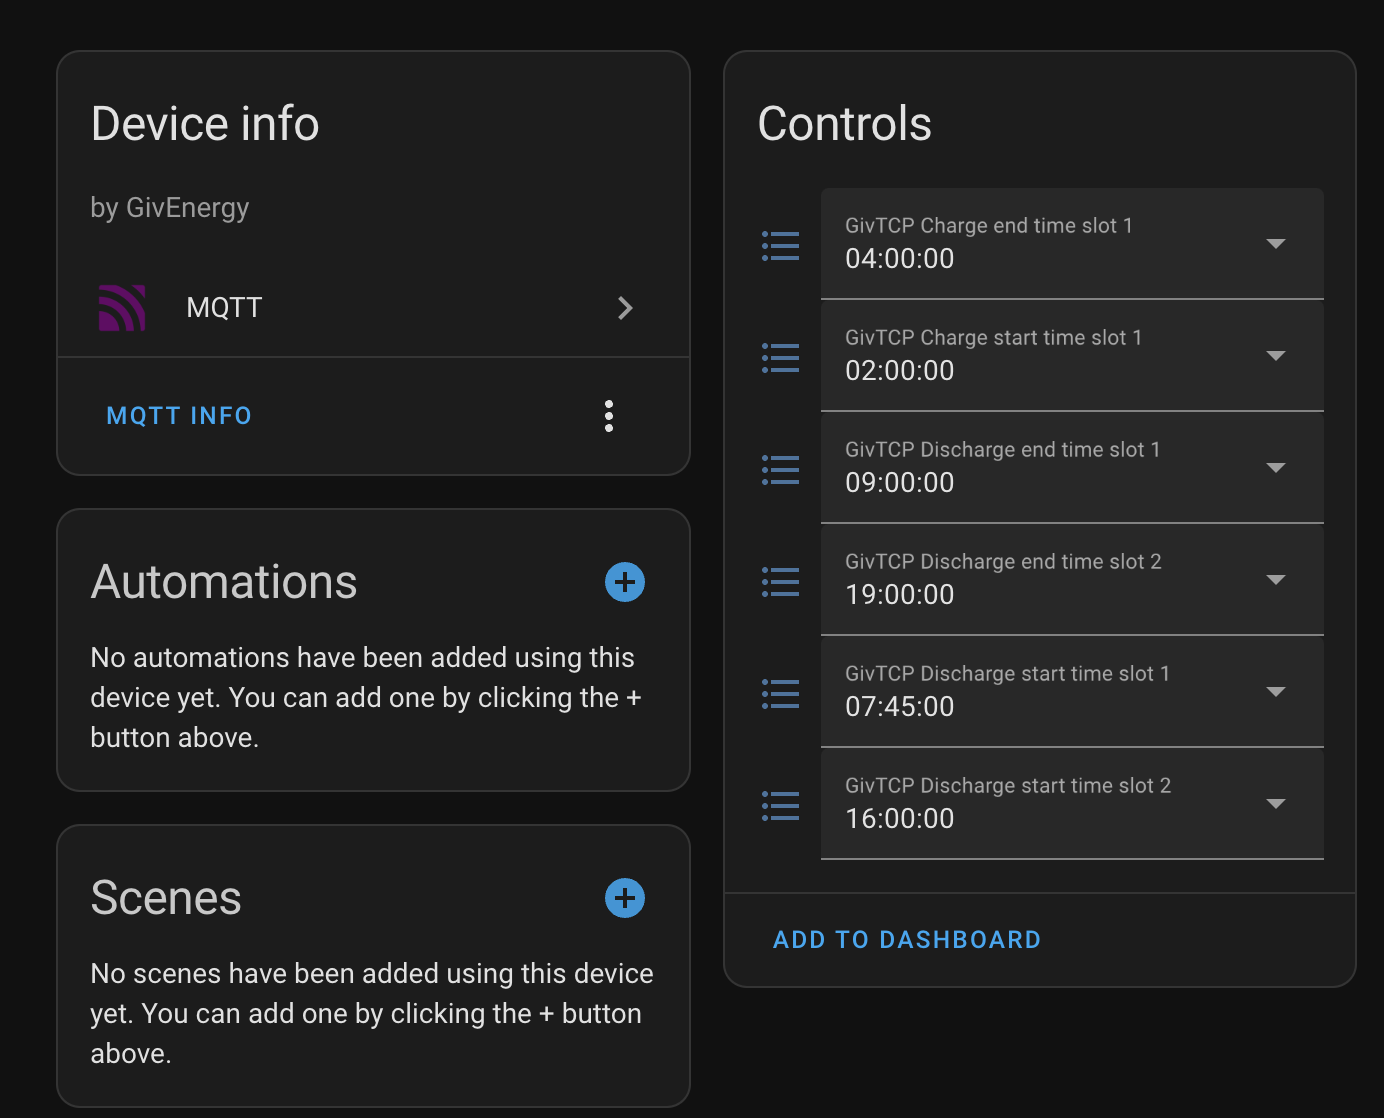Click list icon beside Discharge end time slot 2
The width and height of the screenshot is (1384, 1118).
coord(780,581)
